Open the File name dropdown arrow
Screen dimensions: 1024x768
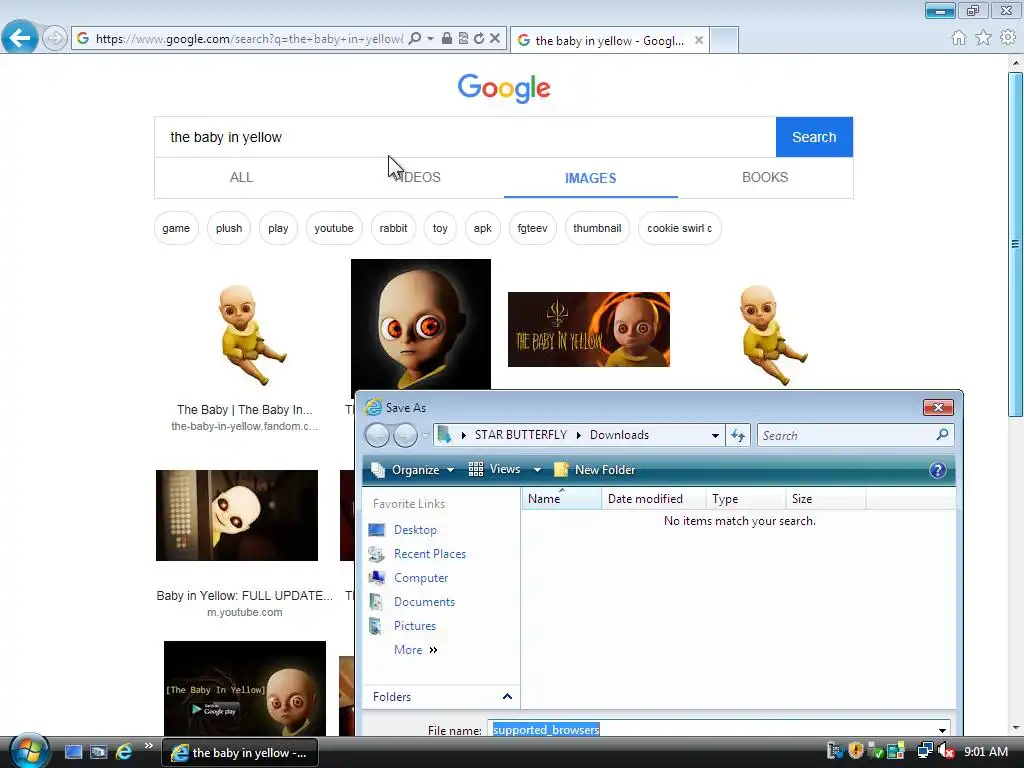(942, 730)
